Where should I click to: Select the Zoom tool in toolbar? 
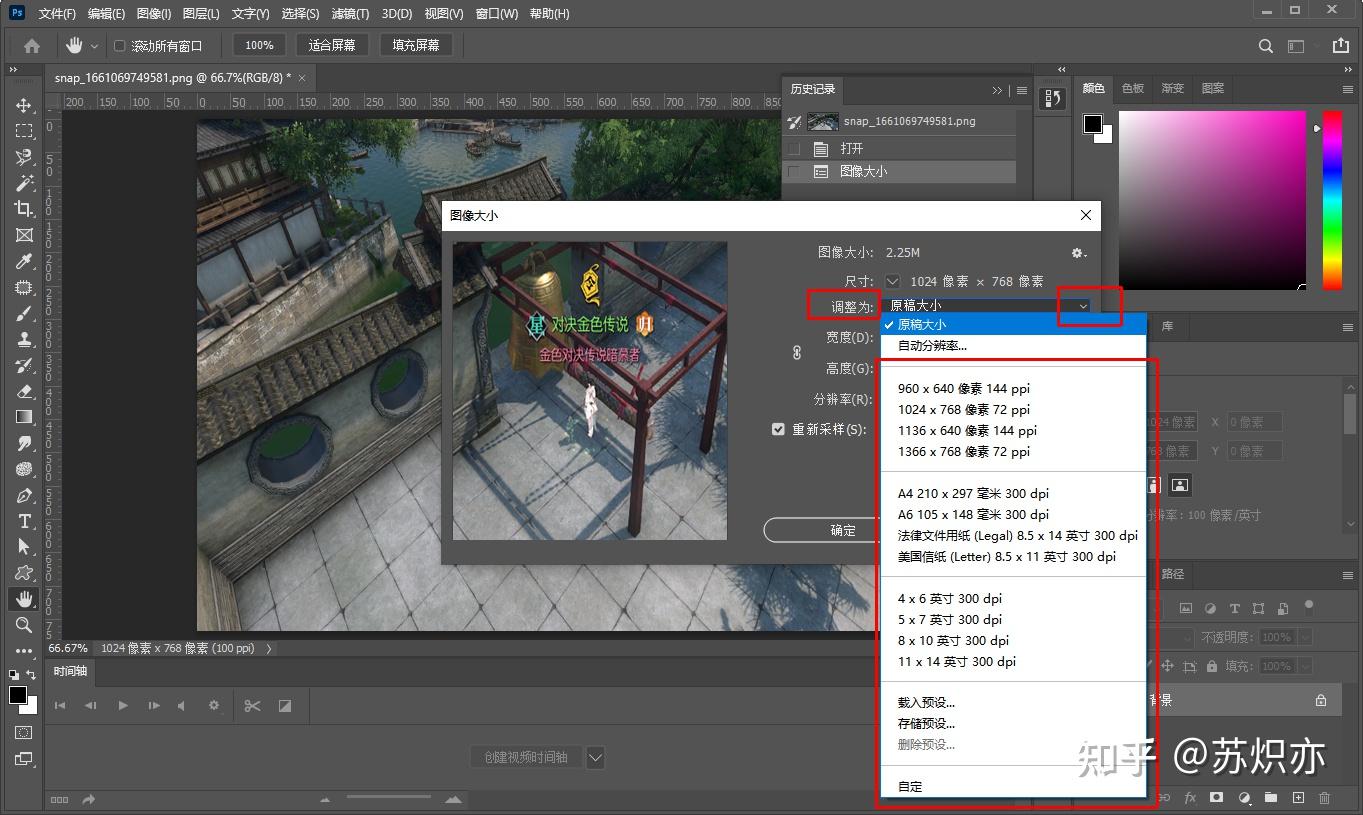click(24, 625)
